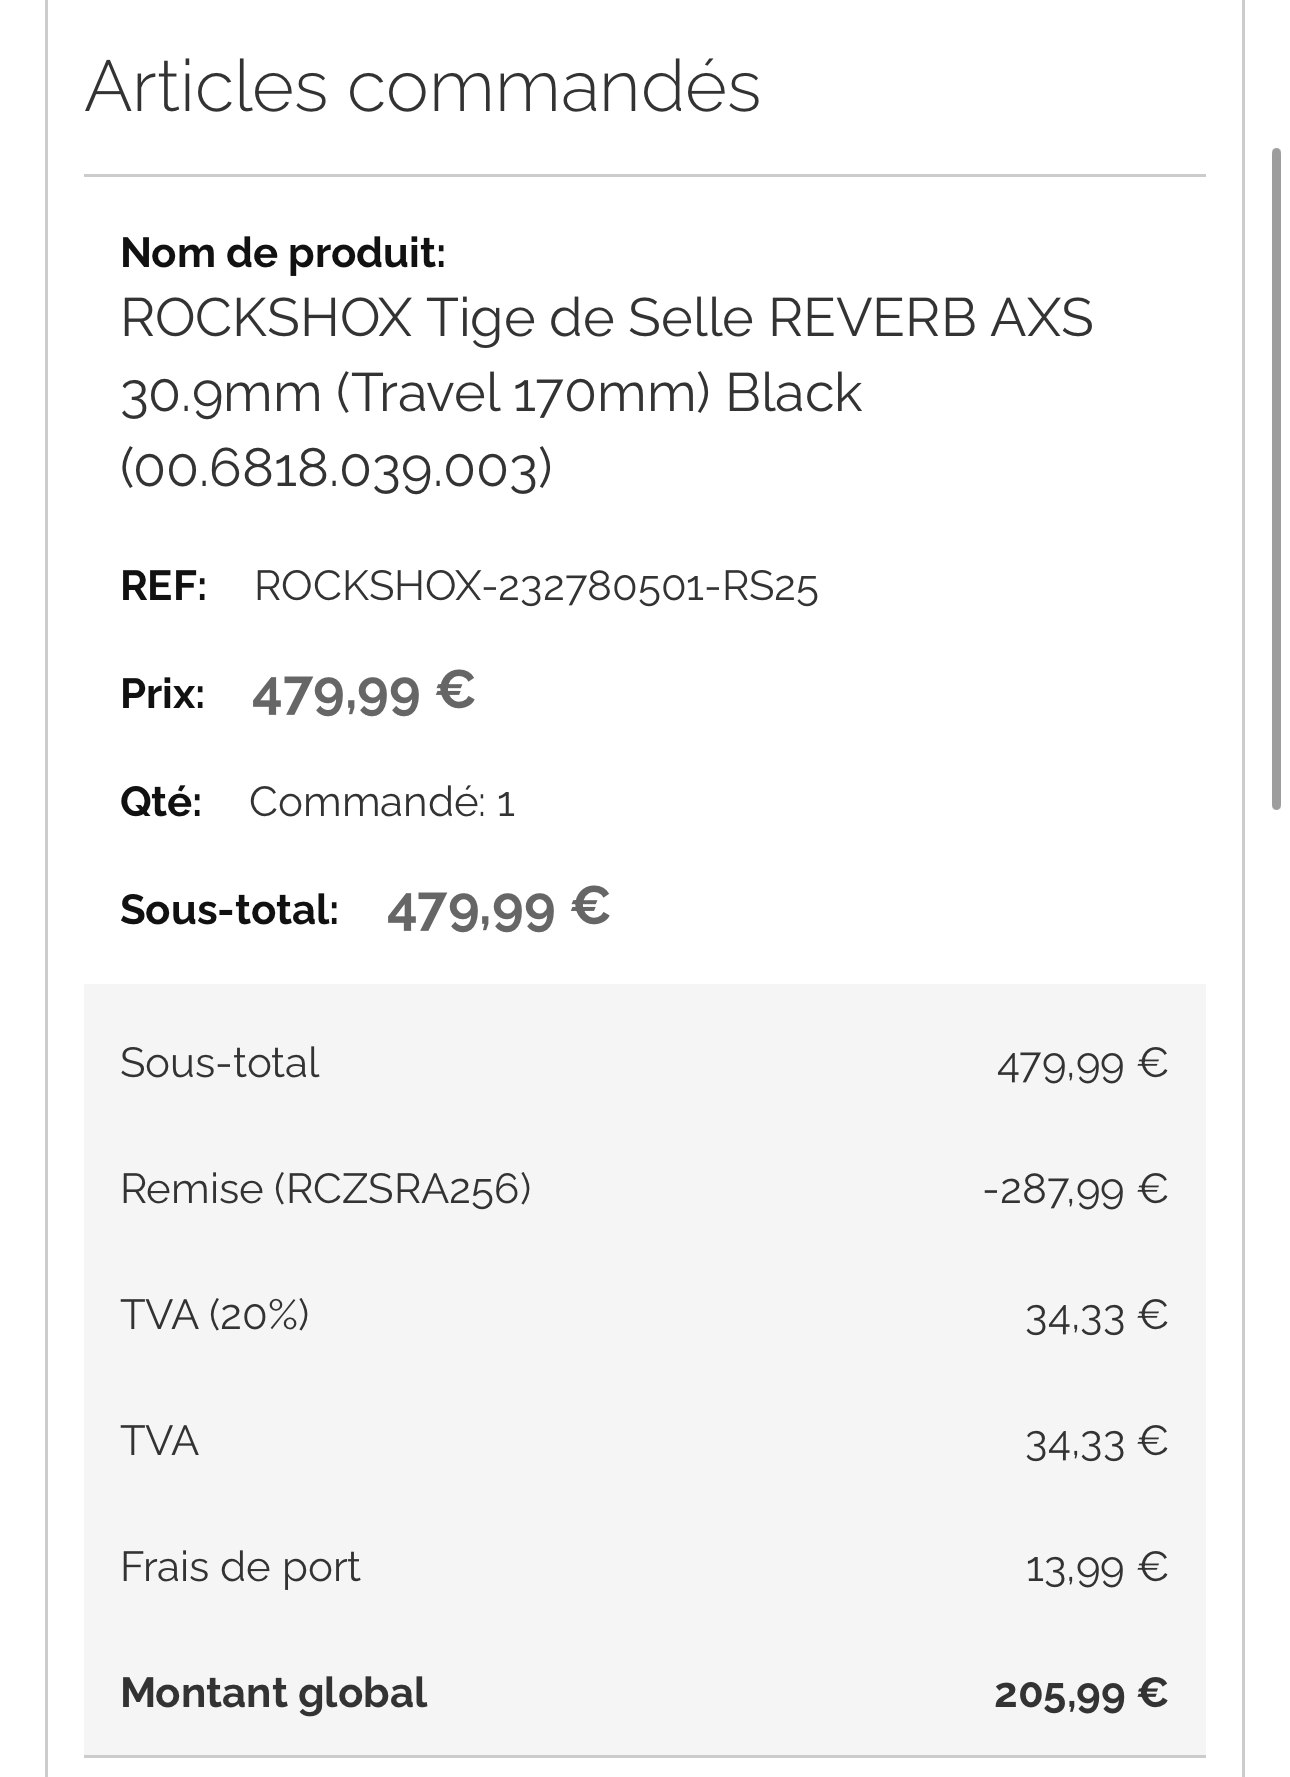Click the Frais de port label

click(240, 1567)
